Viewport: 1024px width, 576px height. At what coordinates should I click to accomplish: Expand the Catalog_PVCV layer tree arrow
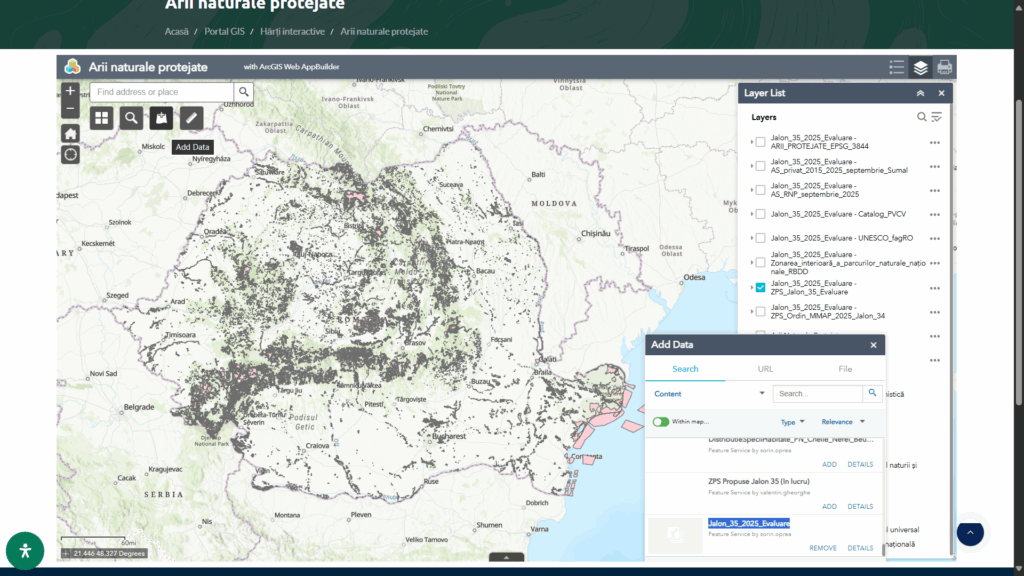point(752,214)
